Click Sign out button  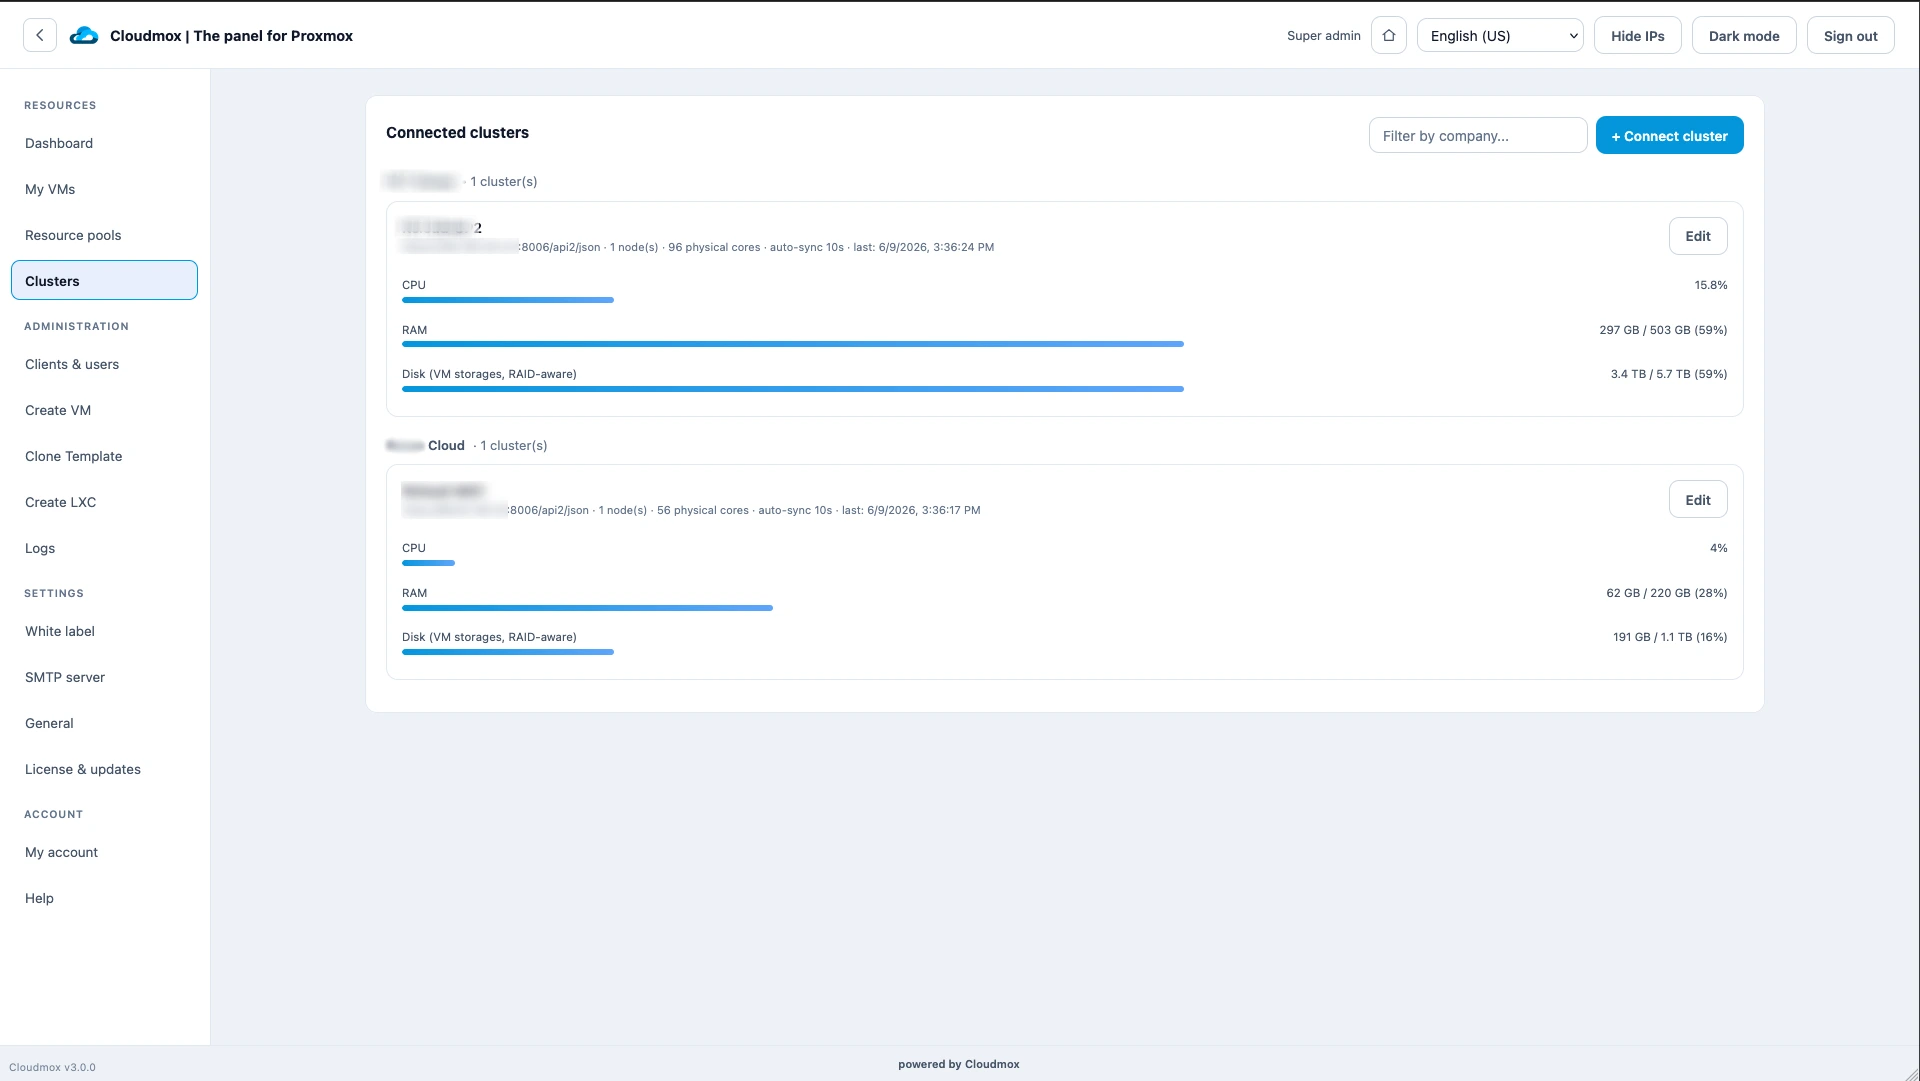[1851, 35]
